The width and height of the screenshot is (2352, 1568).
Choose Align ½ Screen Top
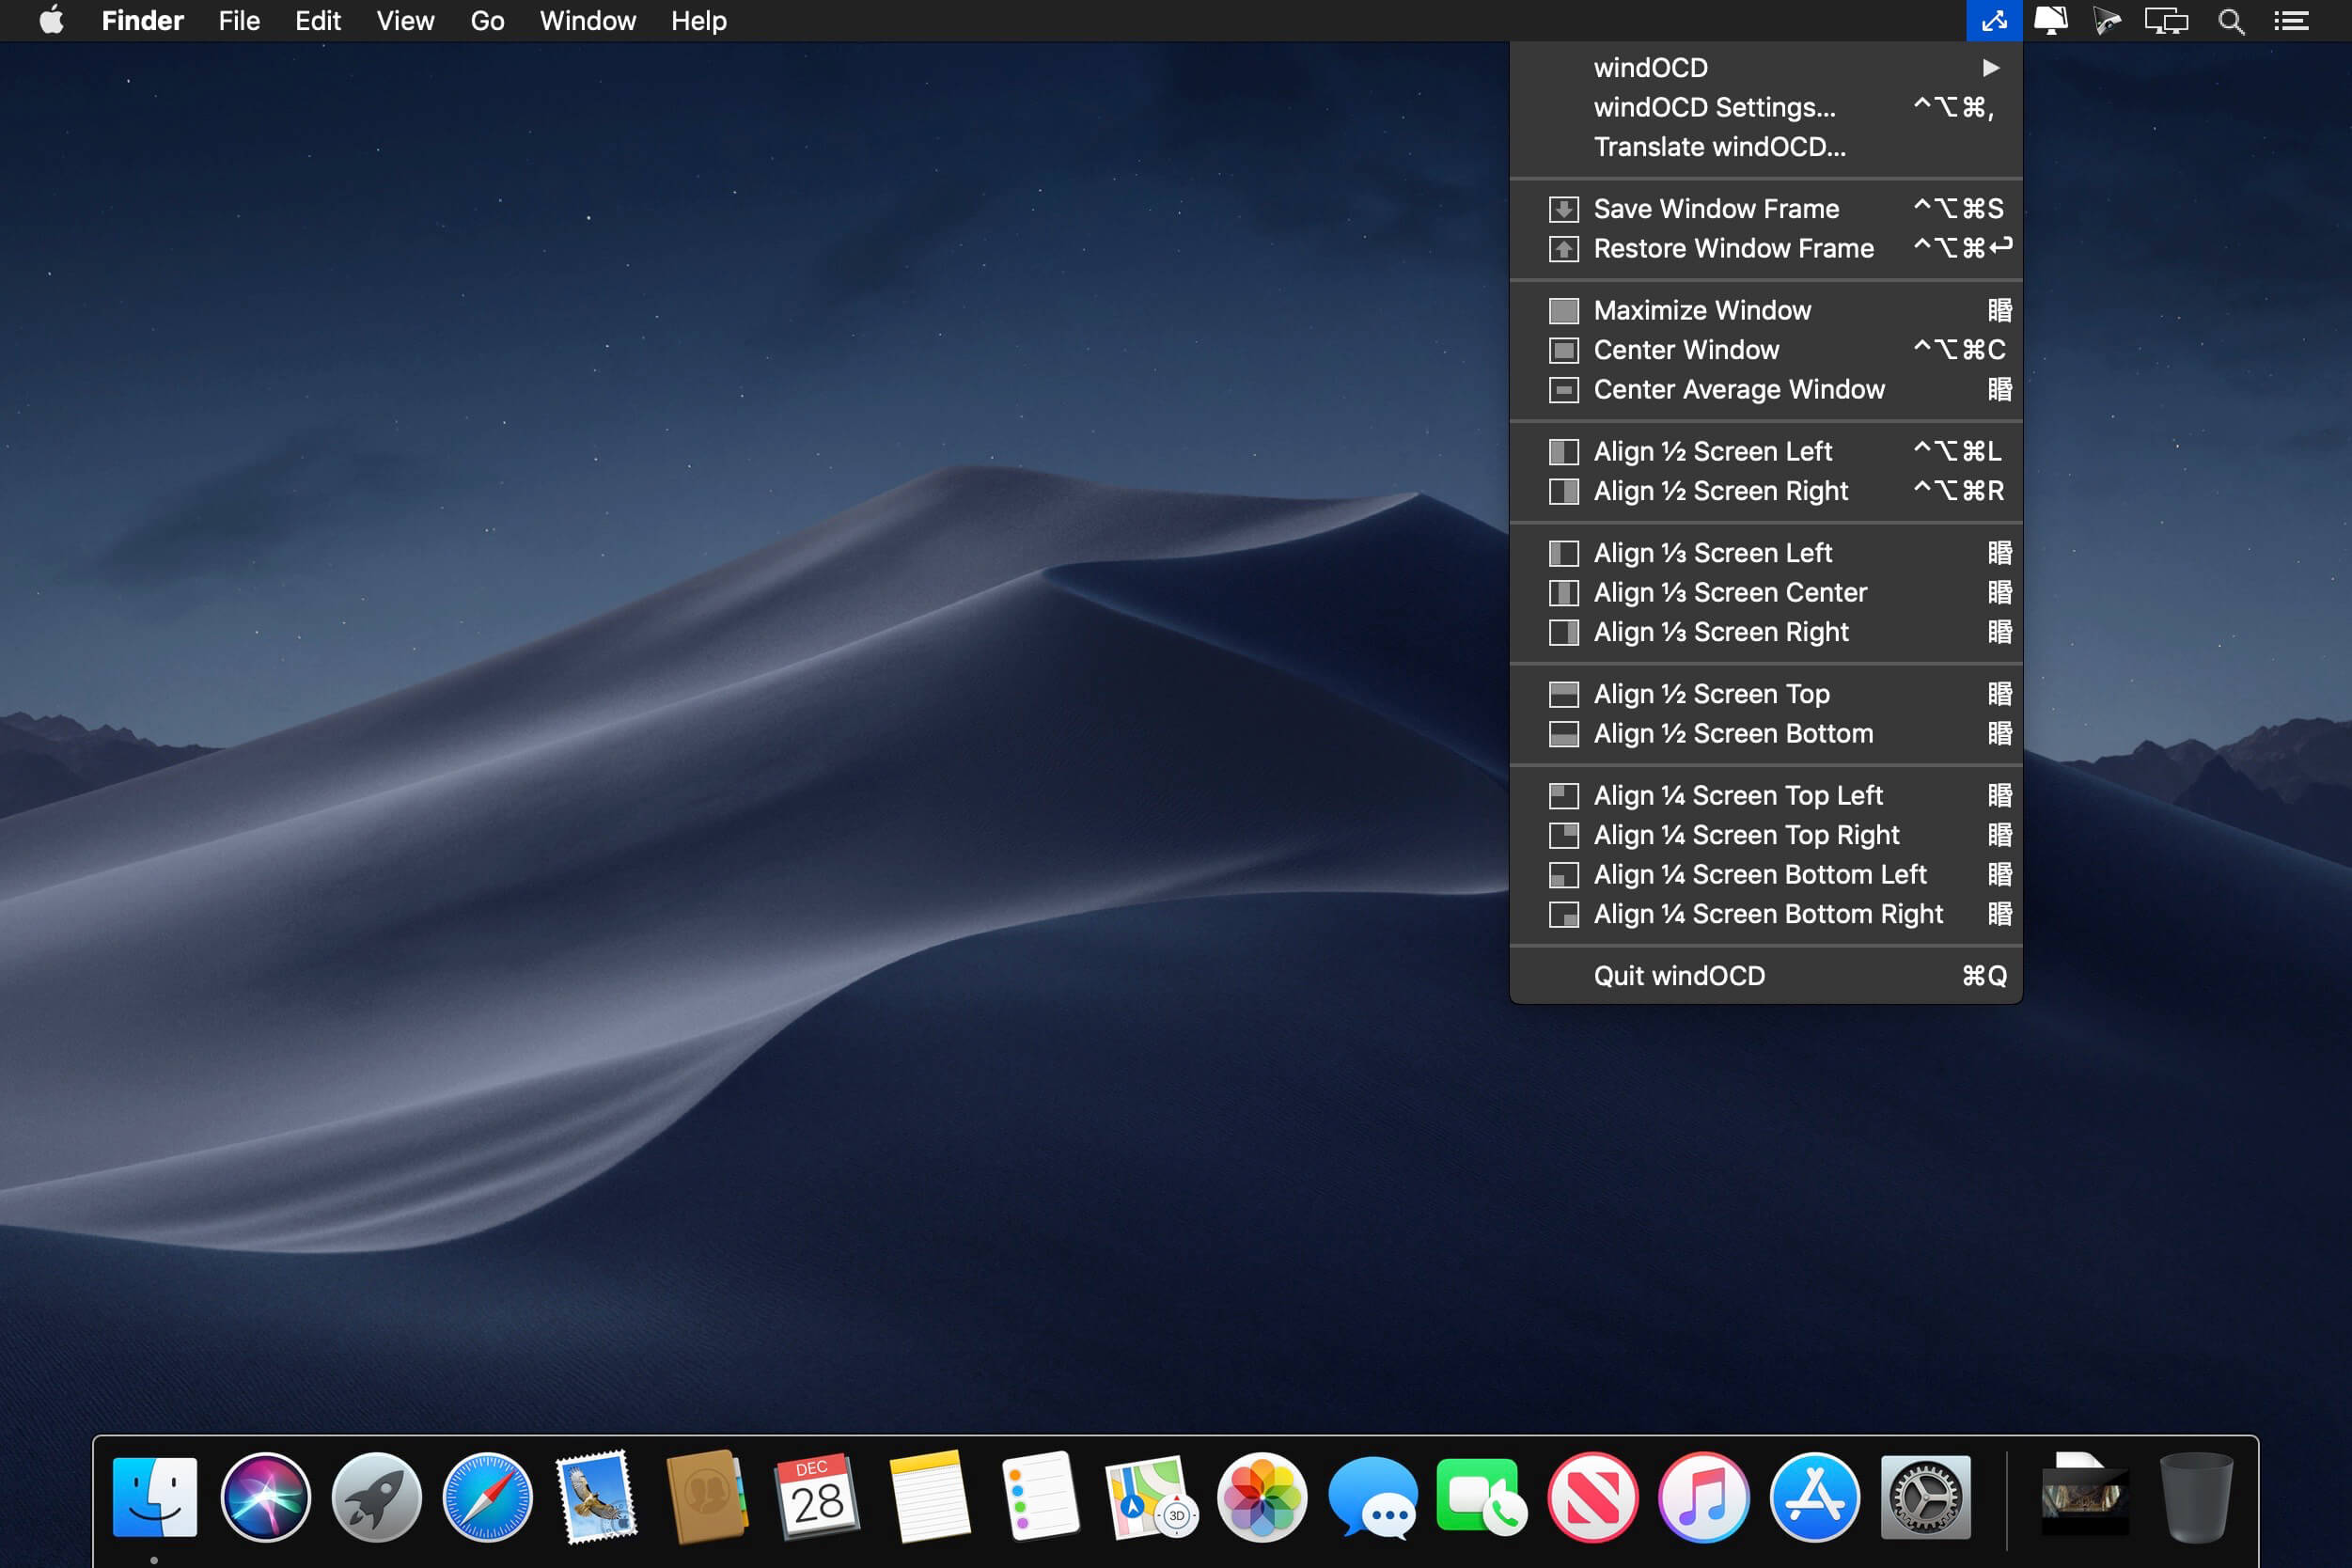point(1711,694)
